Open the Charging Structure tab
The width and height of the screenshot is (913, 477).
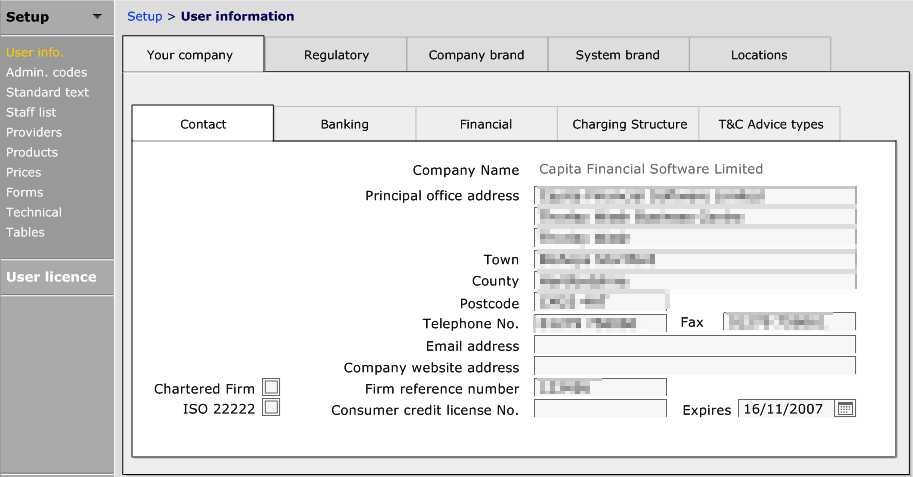click(629, 124)
